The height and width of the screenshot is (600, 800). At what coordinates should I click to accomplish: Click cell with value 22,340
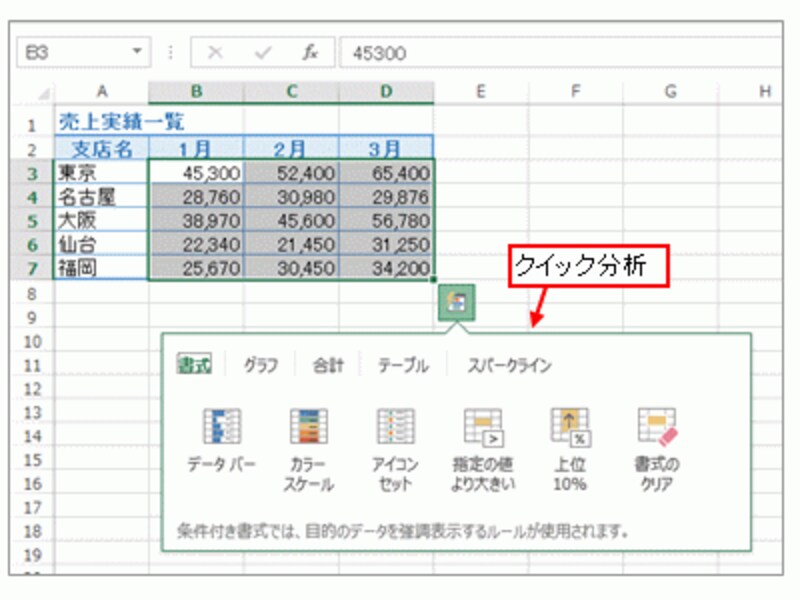coord(196,244)
